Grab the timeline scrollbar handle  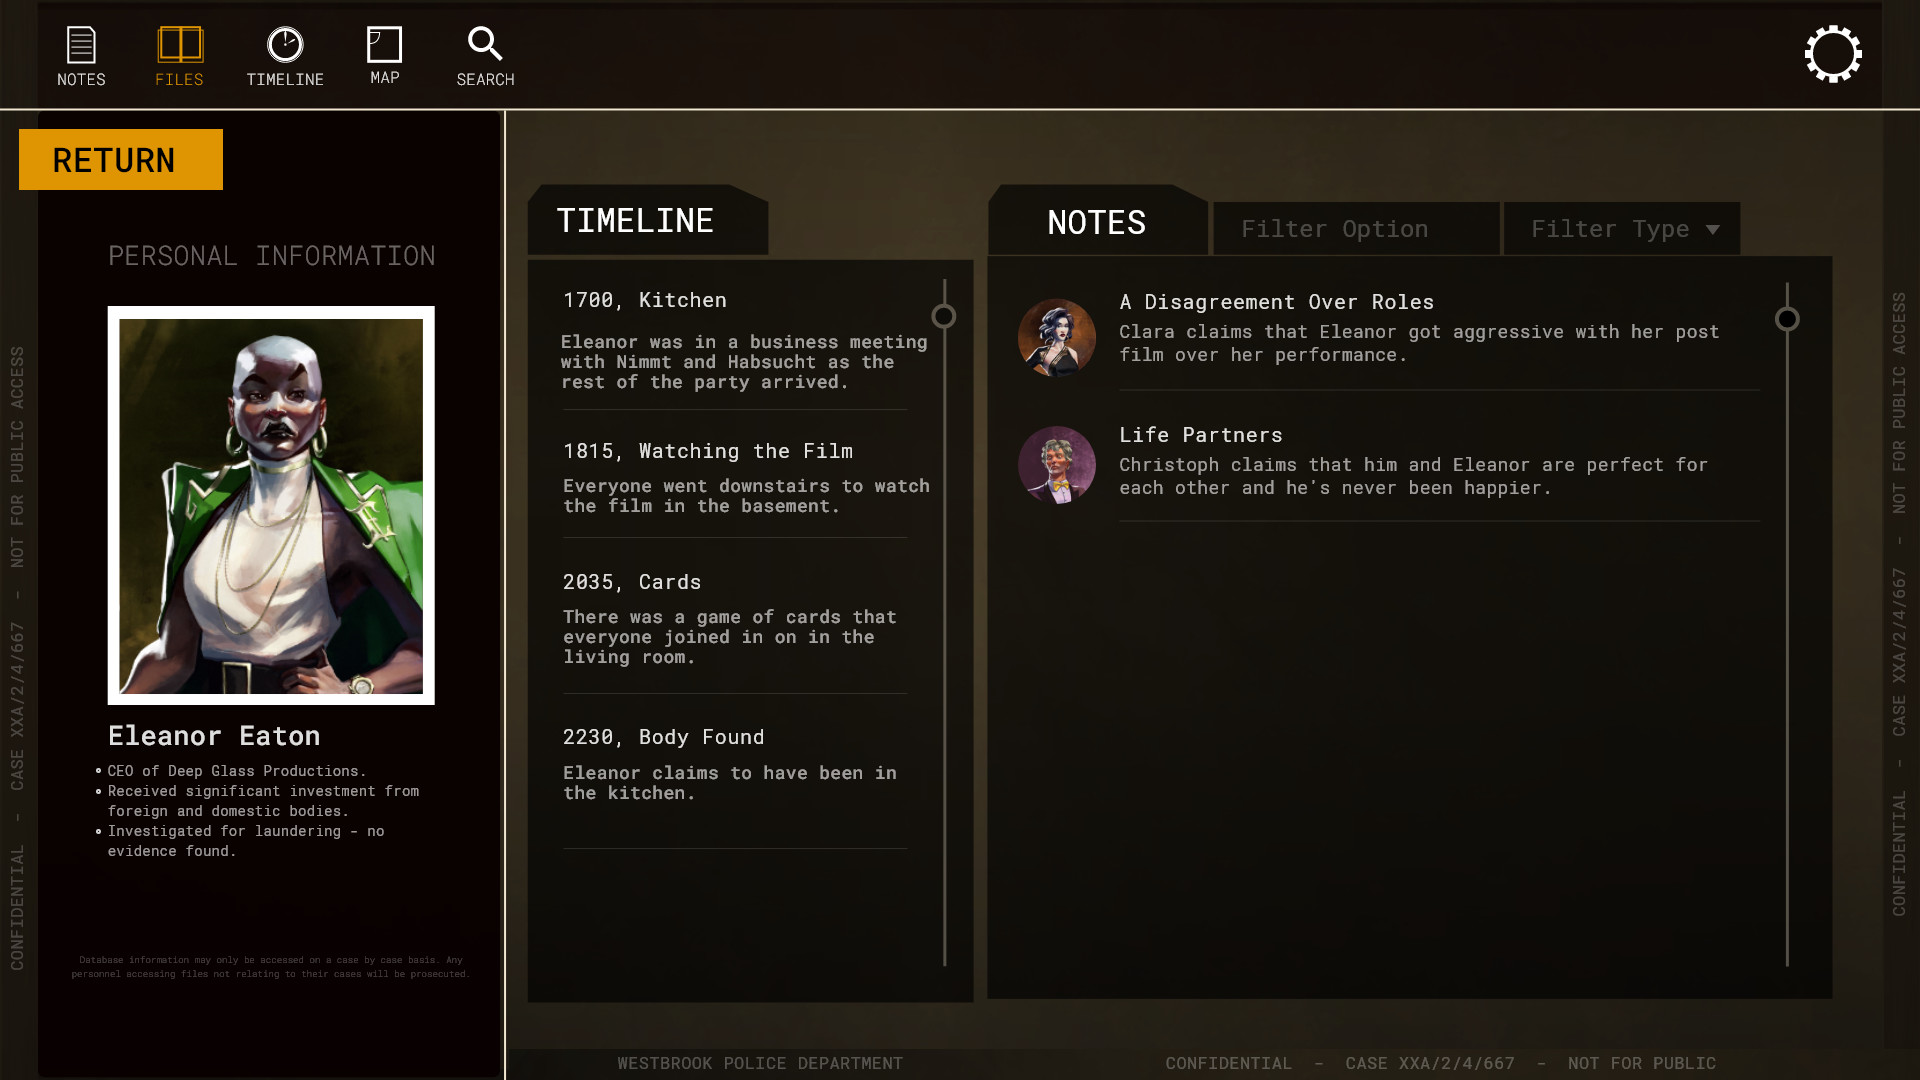click(943, 317)
